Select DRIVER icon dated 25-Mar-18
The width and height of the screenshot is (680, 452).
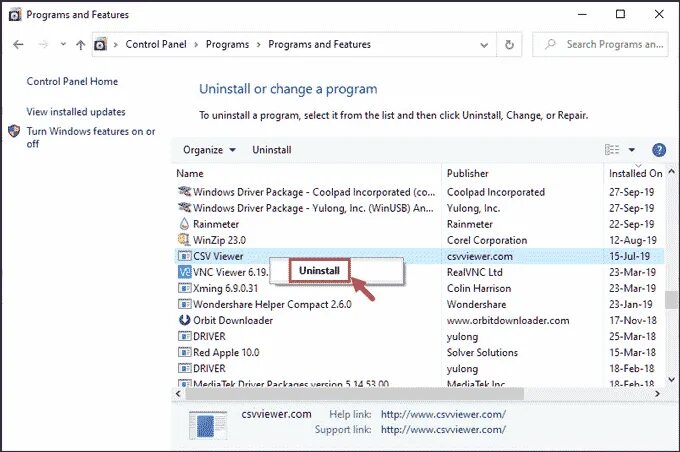coord(184,336)
